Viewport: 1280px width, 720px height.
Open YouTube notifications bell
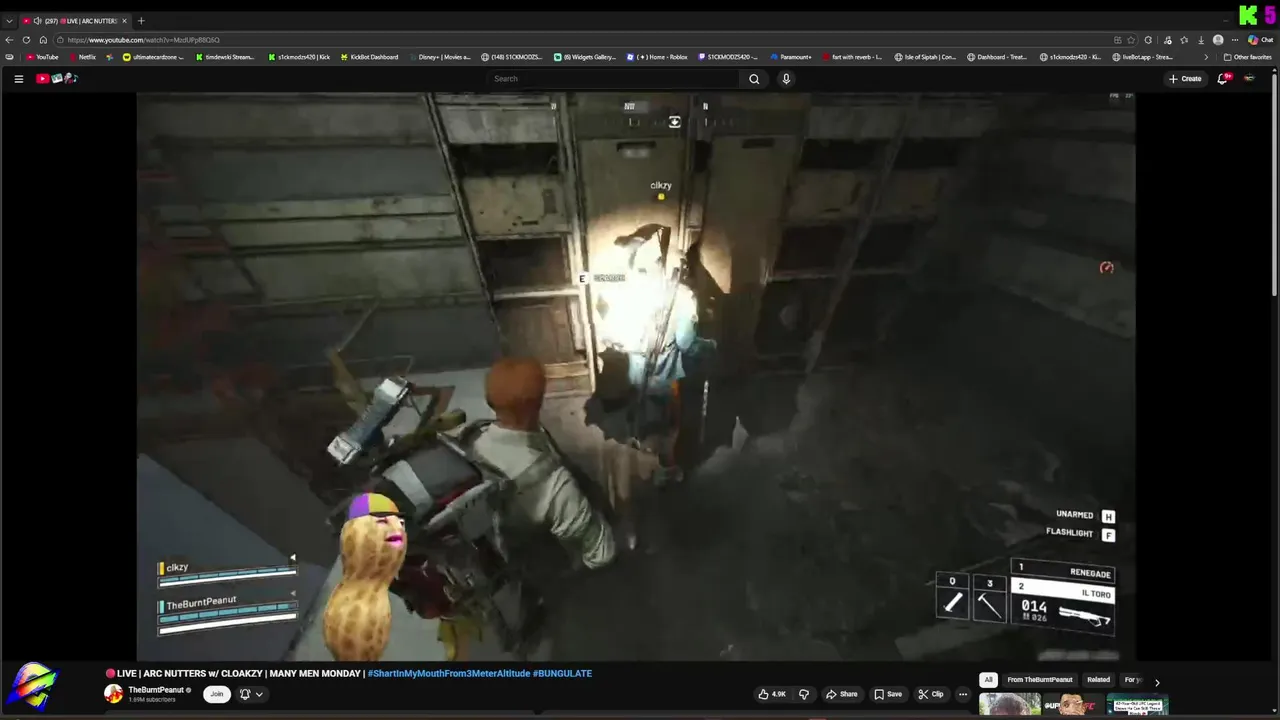pyautogui.click(x=1222, y=78)
